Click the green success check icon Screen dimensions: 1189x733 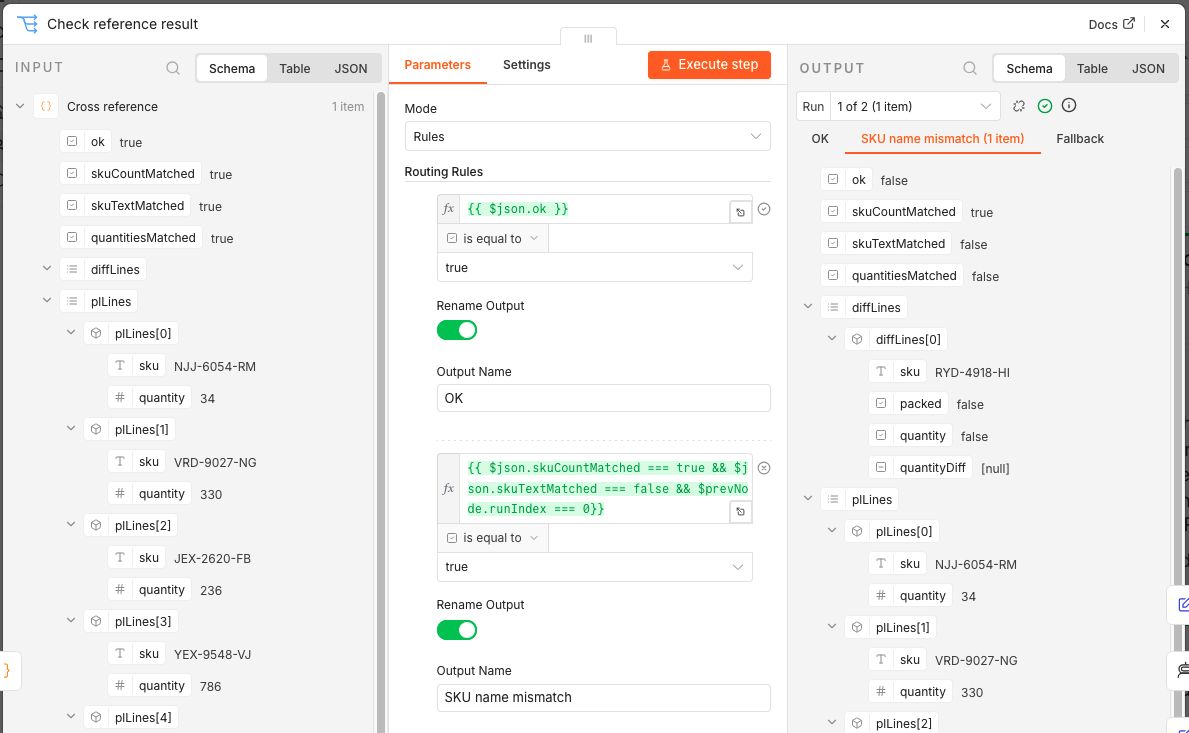click(1045, 106)
